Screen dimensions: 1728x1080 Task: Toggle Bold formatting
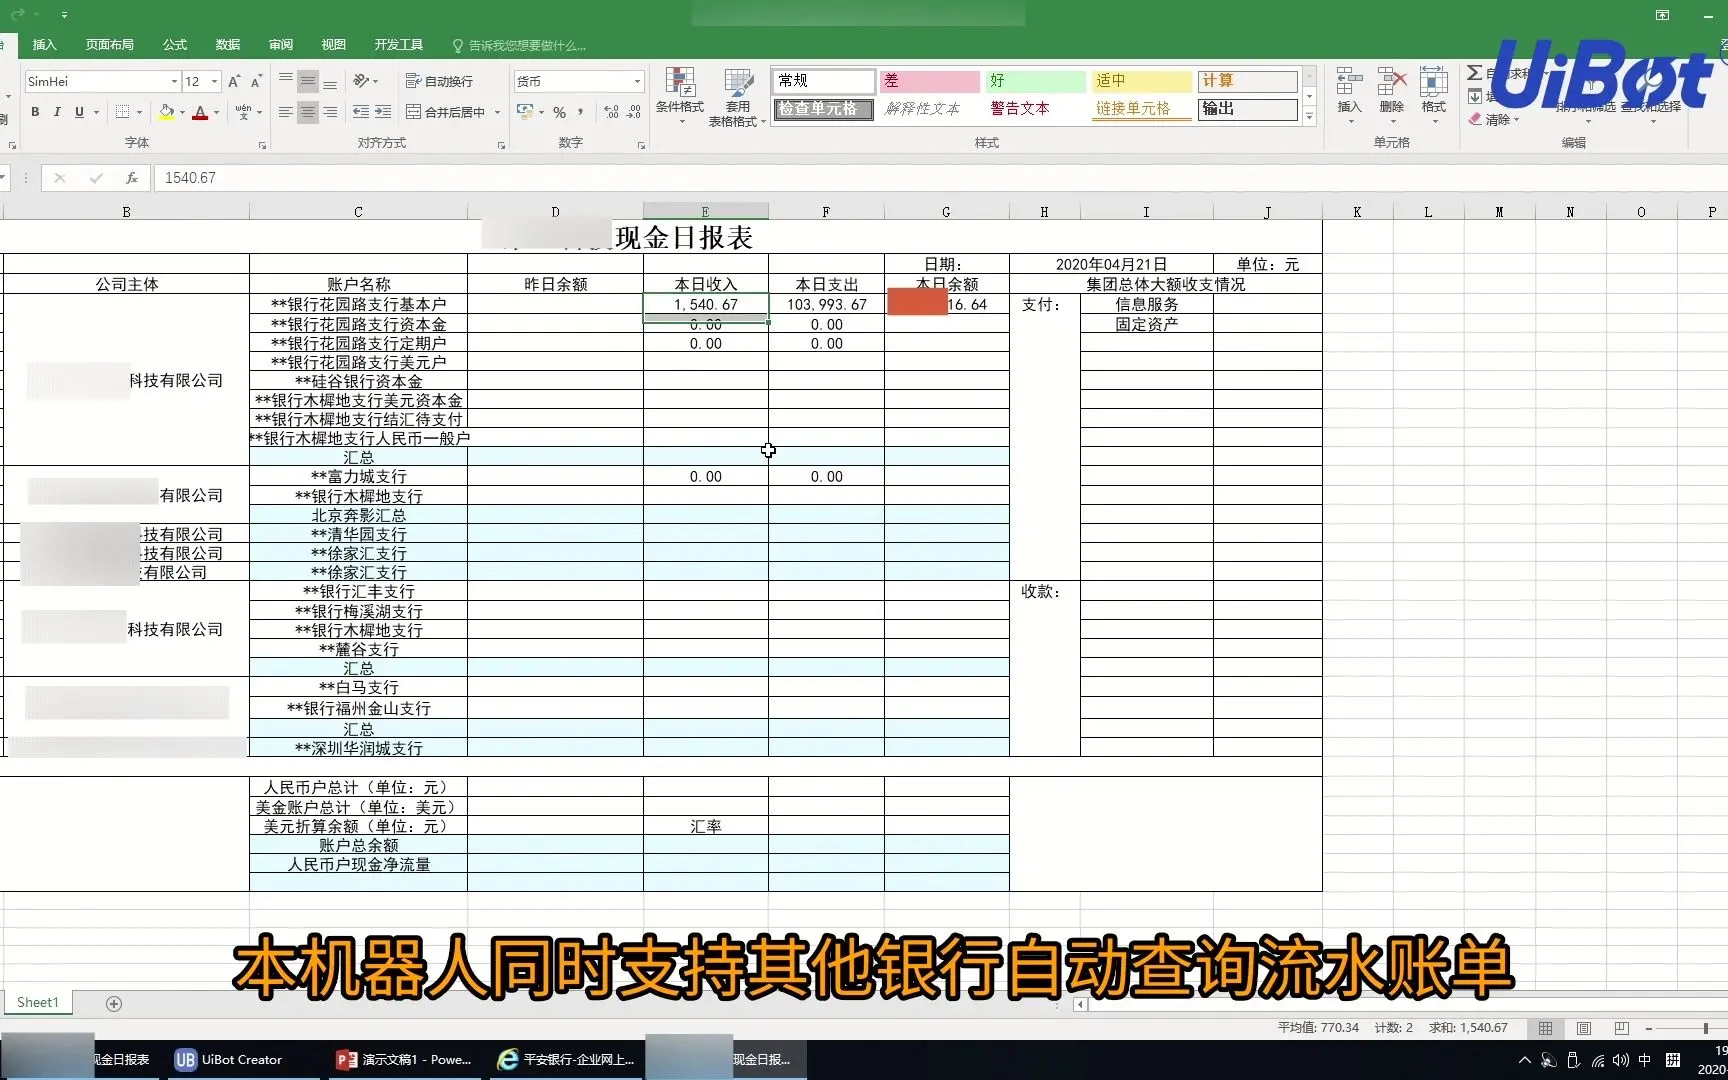[35, 112]
